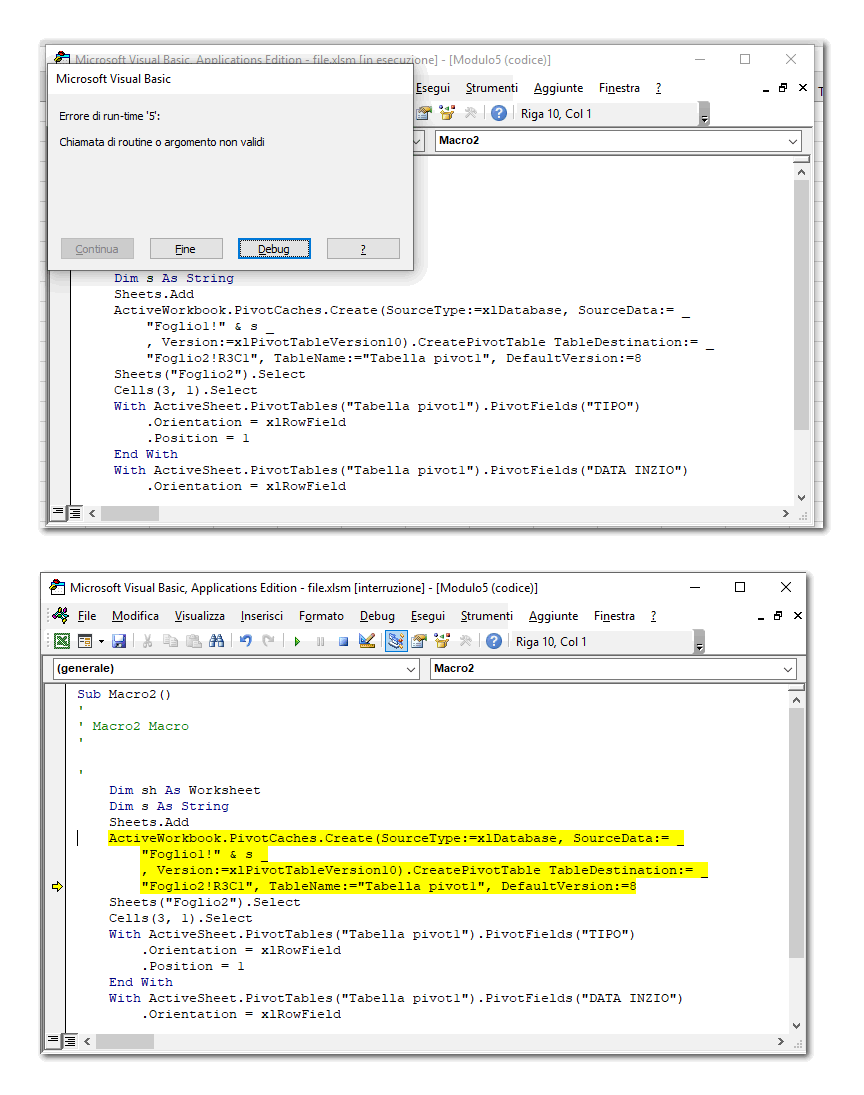This screenshot has height=1095, width=864.
Task: Click blue help icon in upper toolbar
Action: pos(499,113)
